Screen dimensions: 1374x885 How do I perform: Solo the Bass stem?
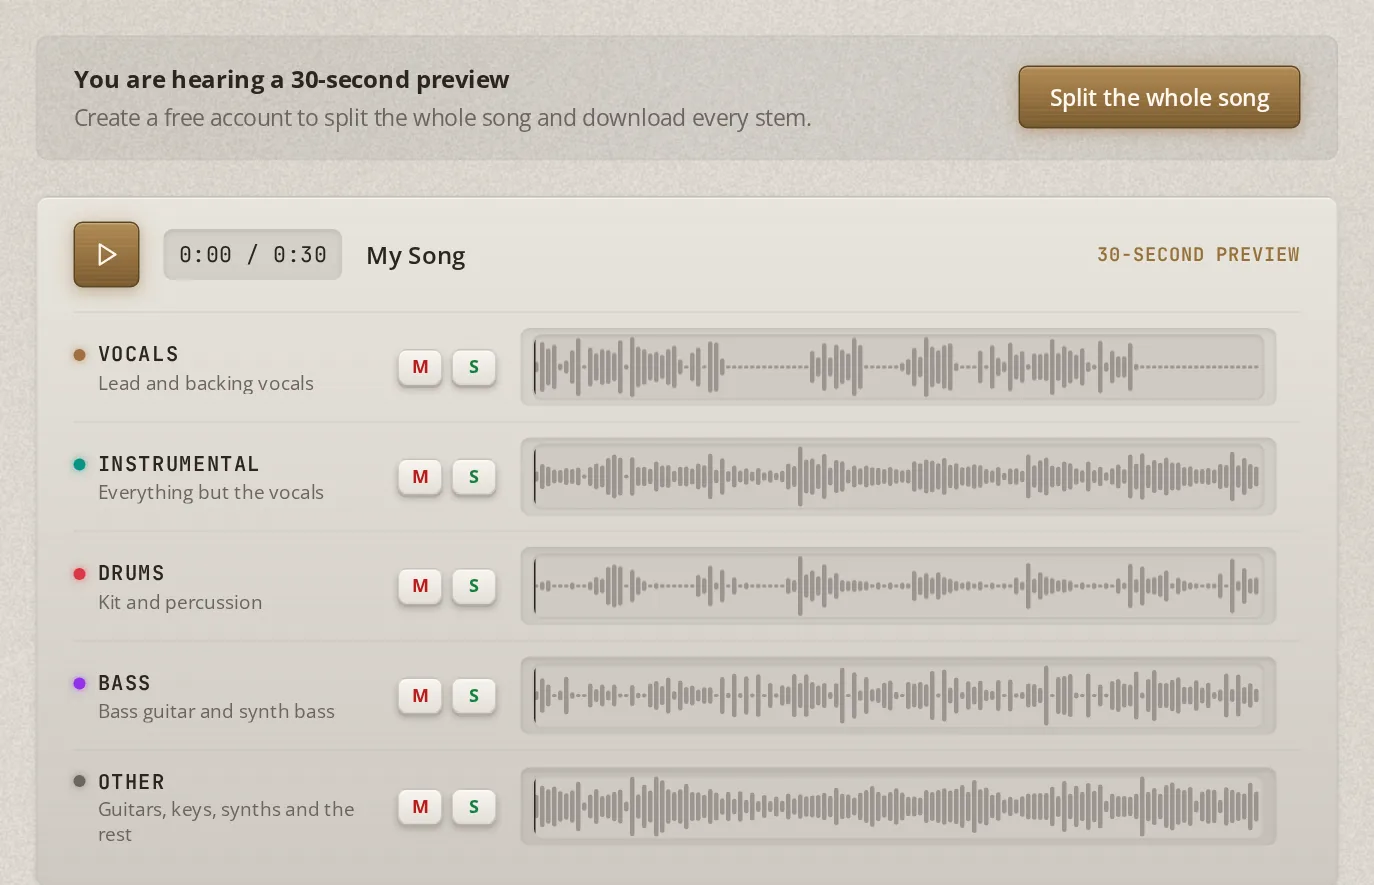[474, 696]
